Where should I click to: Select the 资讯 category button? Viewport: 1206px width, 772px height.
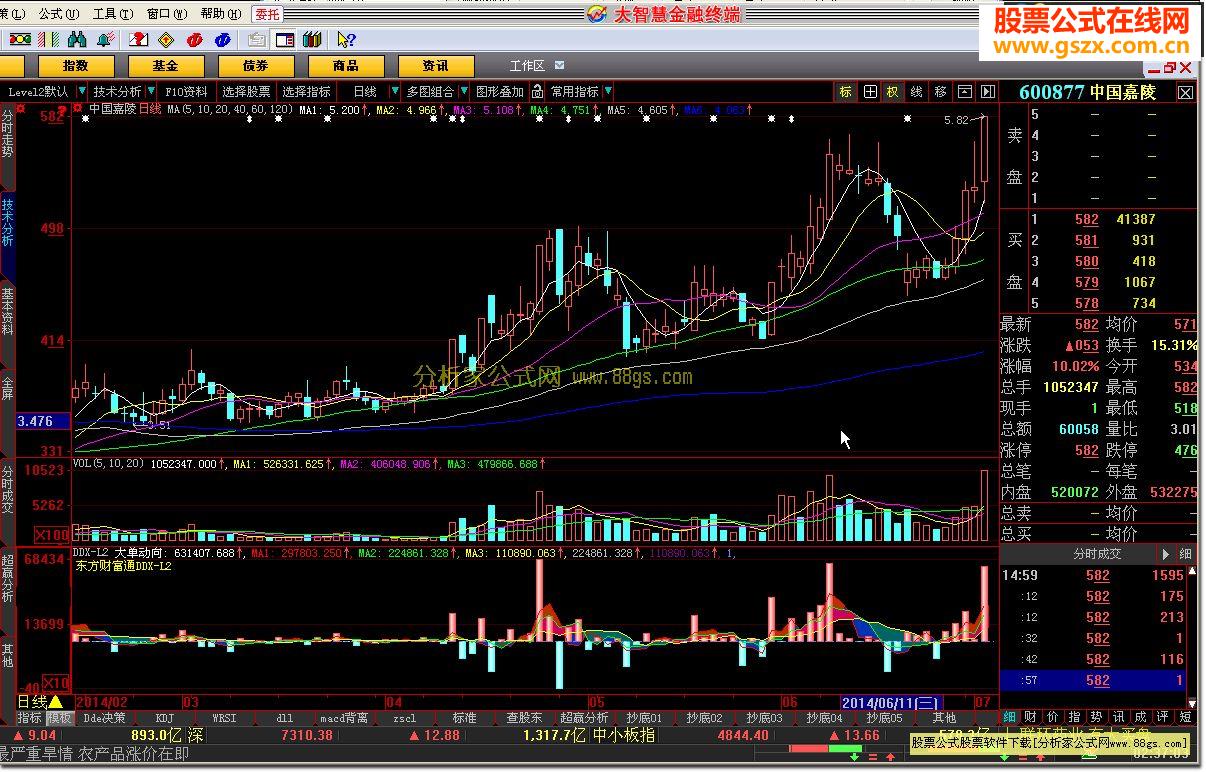pyautogui.click(x=436, y=66)
